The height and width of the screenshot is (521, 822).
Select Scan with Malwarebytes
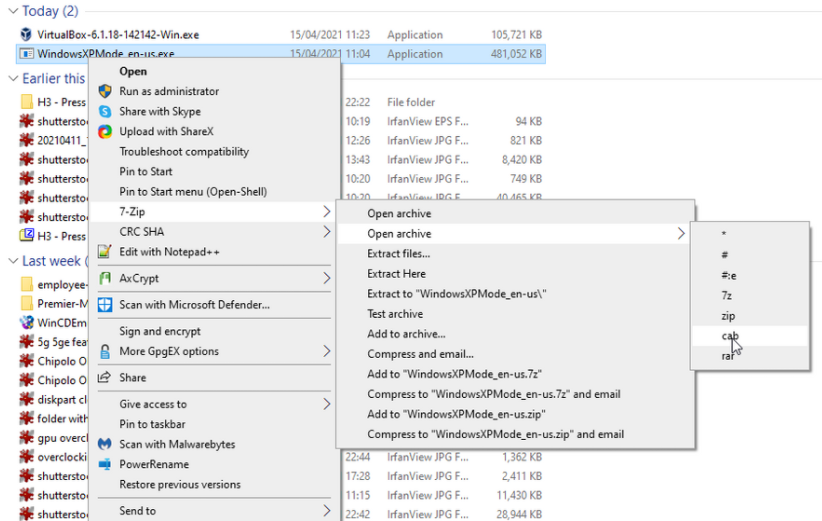point(177,444)
